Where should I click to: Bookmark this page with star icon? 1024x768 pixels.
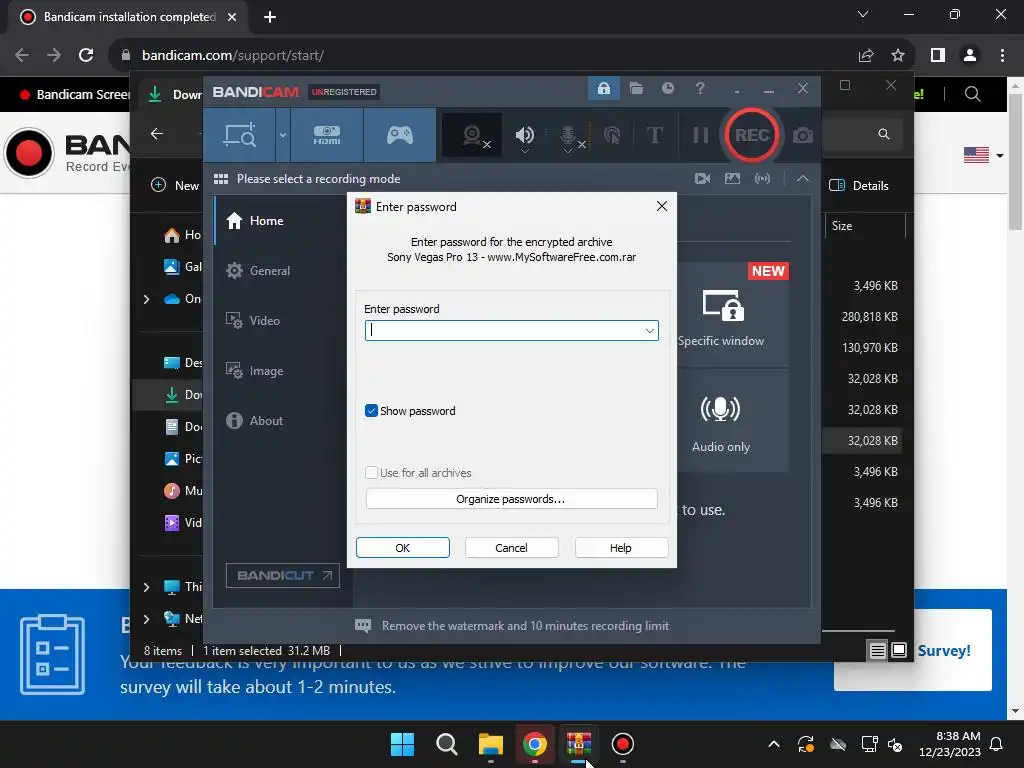(898, 56)
